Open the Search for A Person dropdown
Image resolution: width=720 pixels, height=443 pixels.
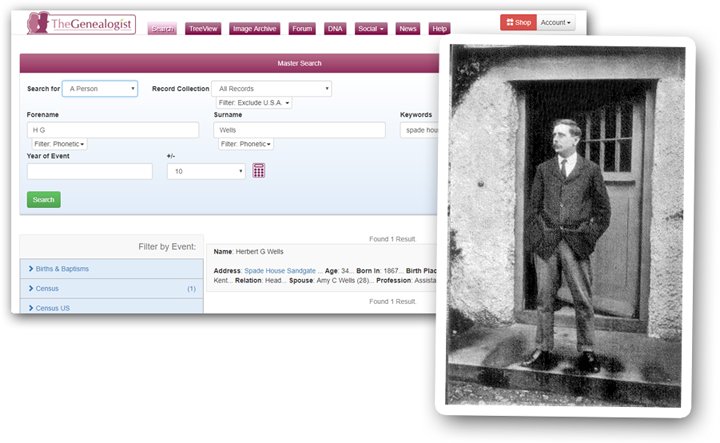point(100,89)
